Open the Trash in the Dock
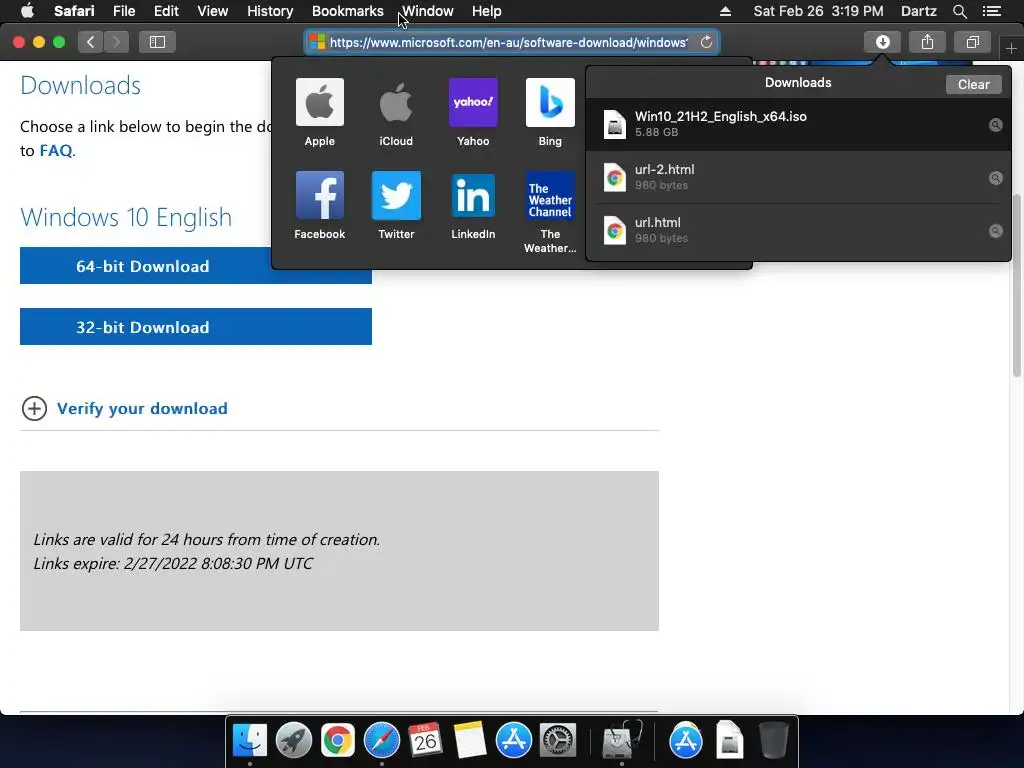The height and width of the screenshot is (768, 1024). (x=773, y=740)
